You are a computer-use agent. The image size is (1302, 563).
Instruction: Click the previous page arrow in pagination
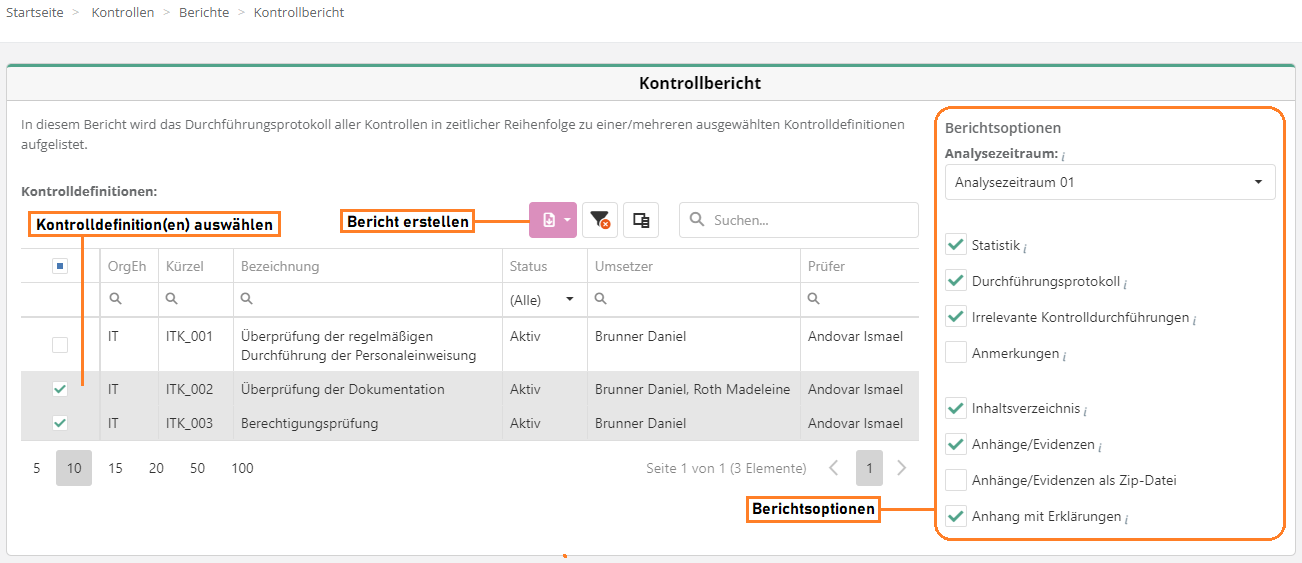[833, 468]
